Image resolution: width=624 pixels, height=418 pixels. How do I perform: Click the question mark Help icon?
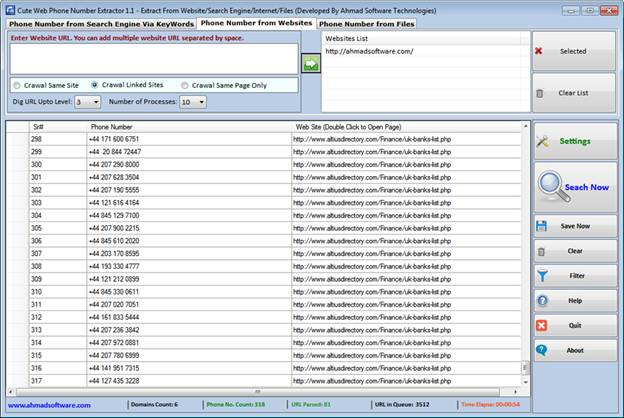pyautogui.click(x=542, y=300)
